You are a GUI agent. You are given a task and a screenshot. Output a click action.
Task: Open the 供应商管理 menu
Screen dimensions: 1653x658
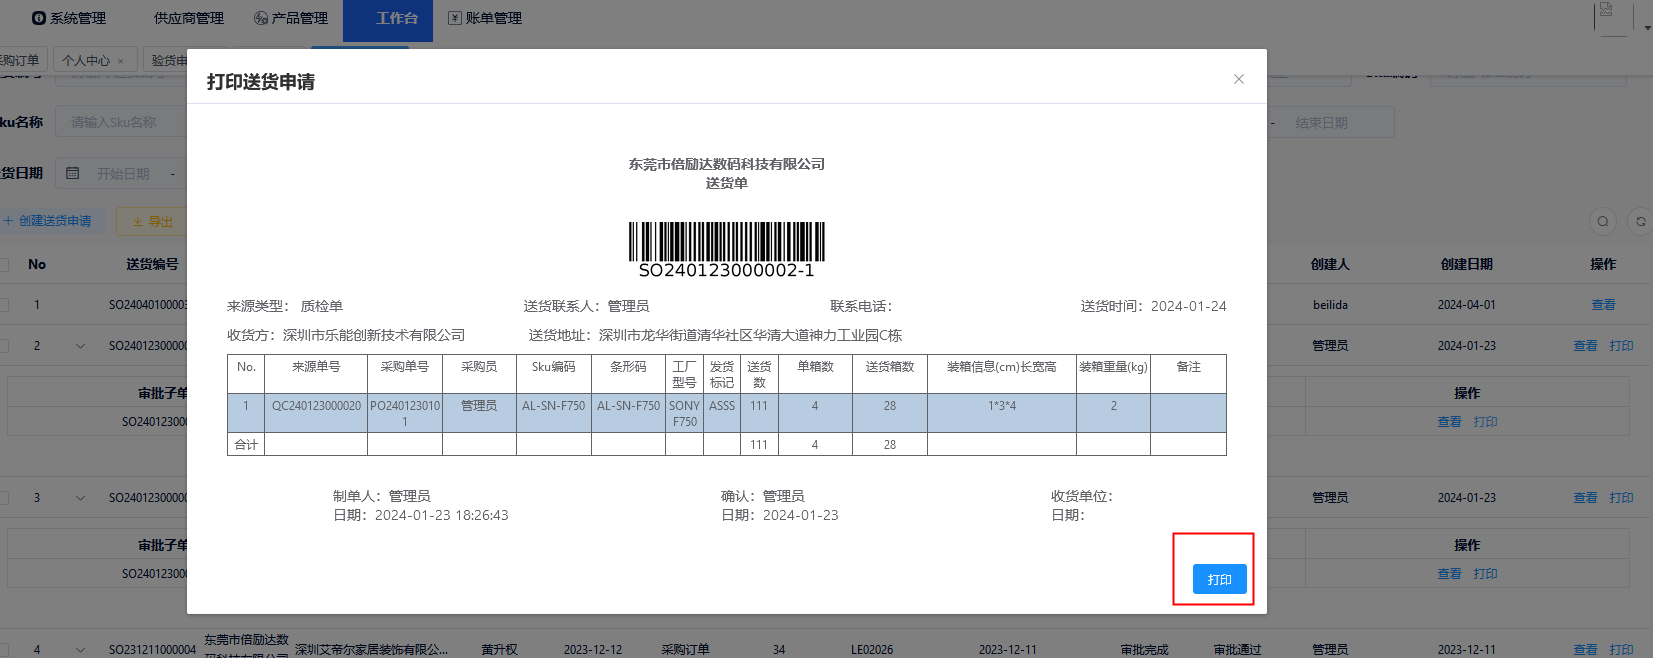coord(189,18)
